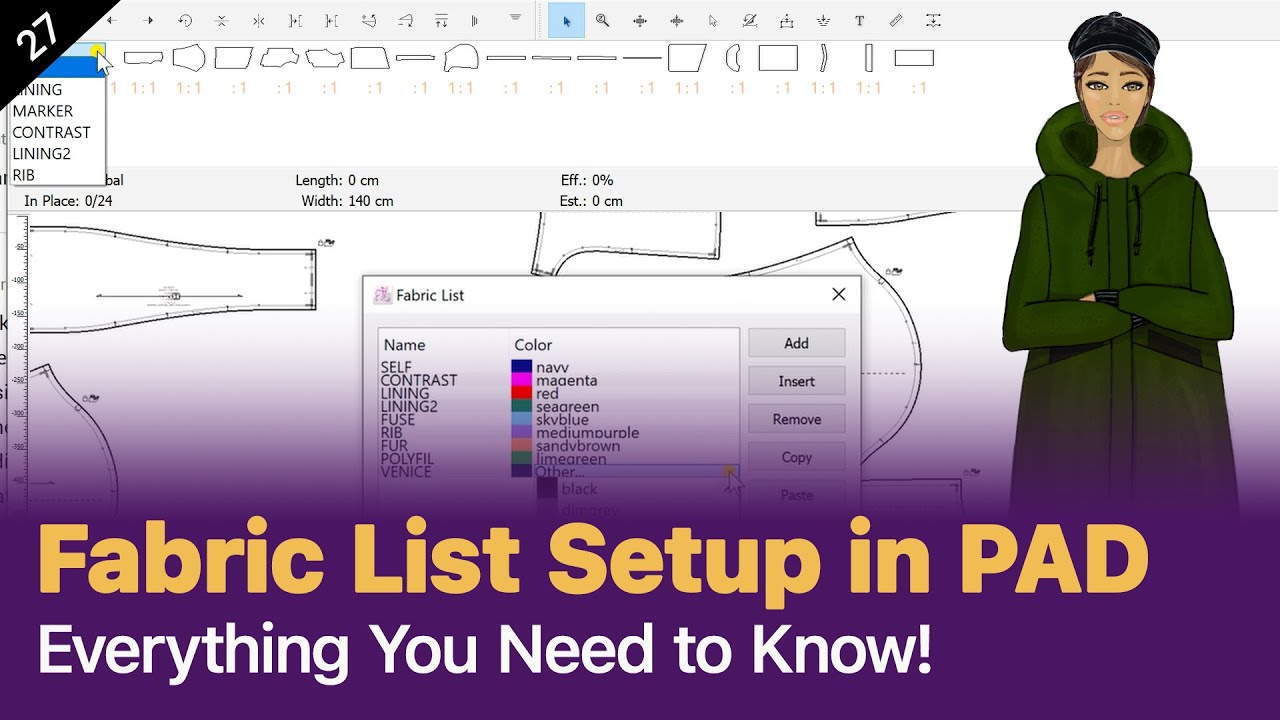Select the FUR fabric name
The height and width of the screenshot is (720, 1280).
click(393, 445)
